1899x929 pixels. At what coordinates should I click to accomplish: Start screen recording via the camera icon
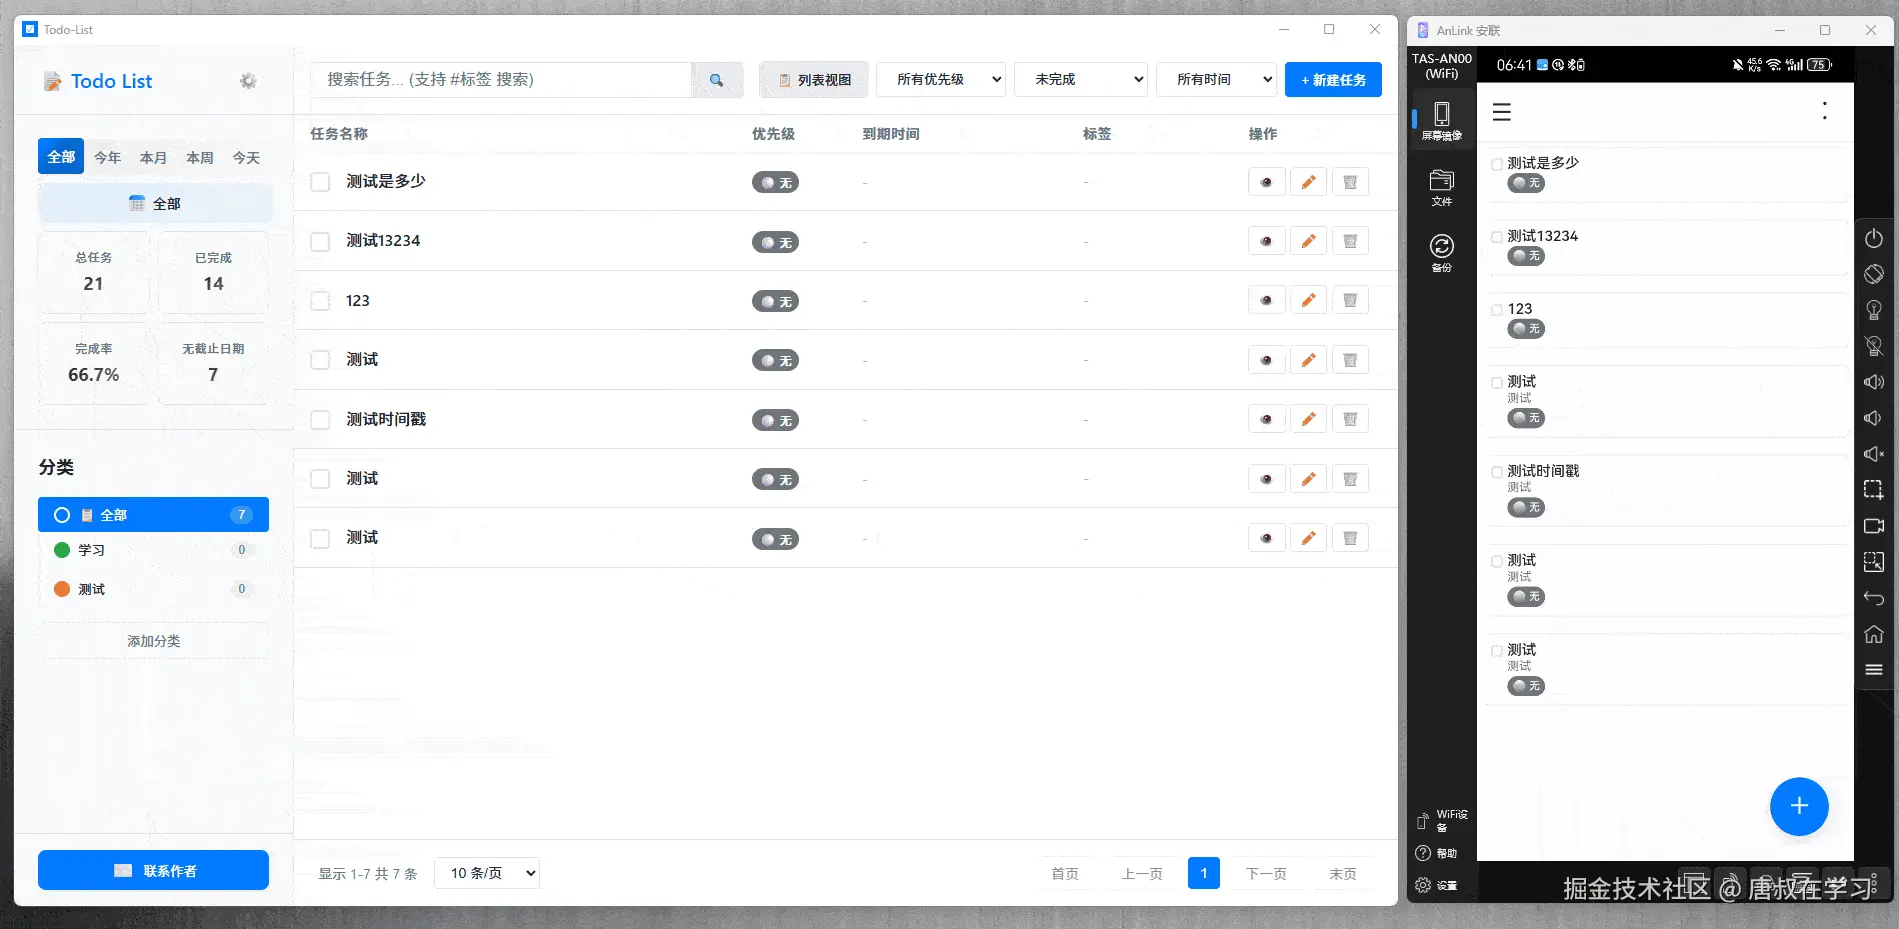1874,526
